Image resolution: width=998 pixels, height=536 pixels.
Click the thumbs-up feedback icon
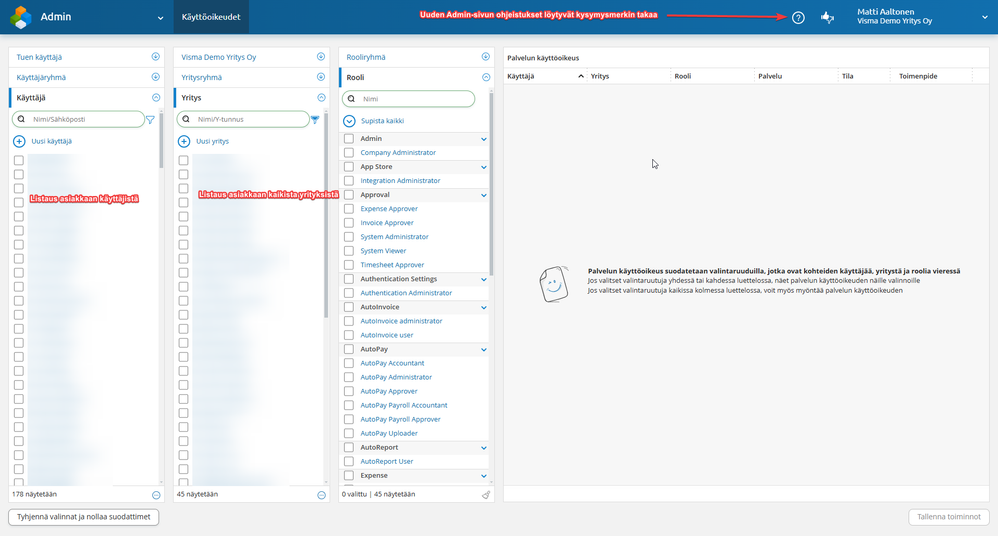(x=827, y=18)
